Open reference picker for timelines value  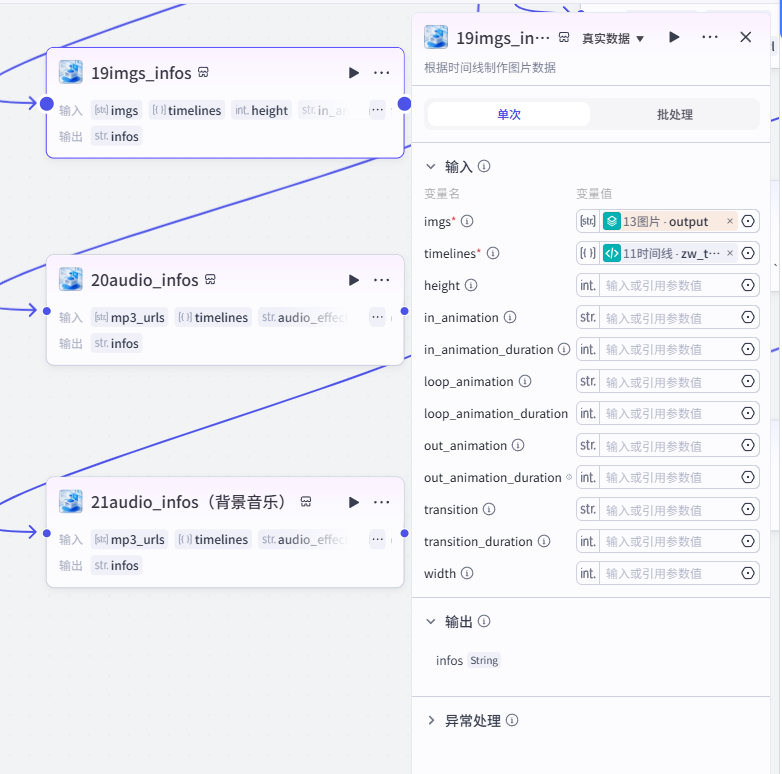tap(748, 253)
